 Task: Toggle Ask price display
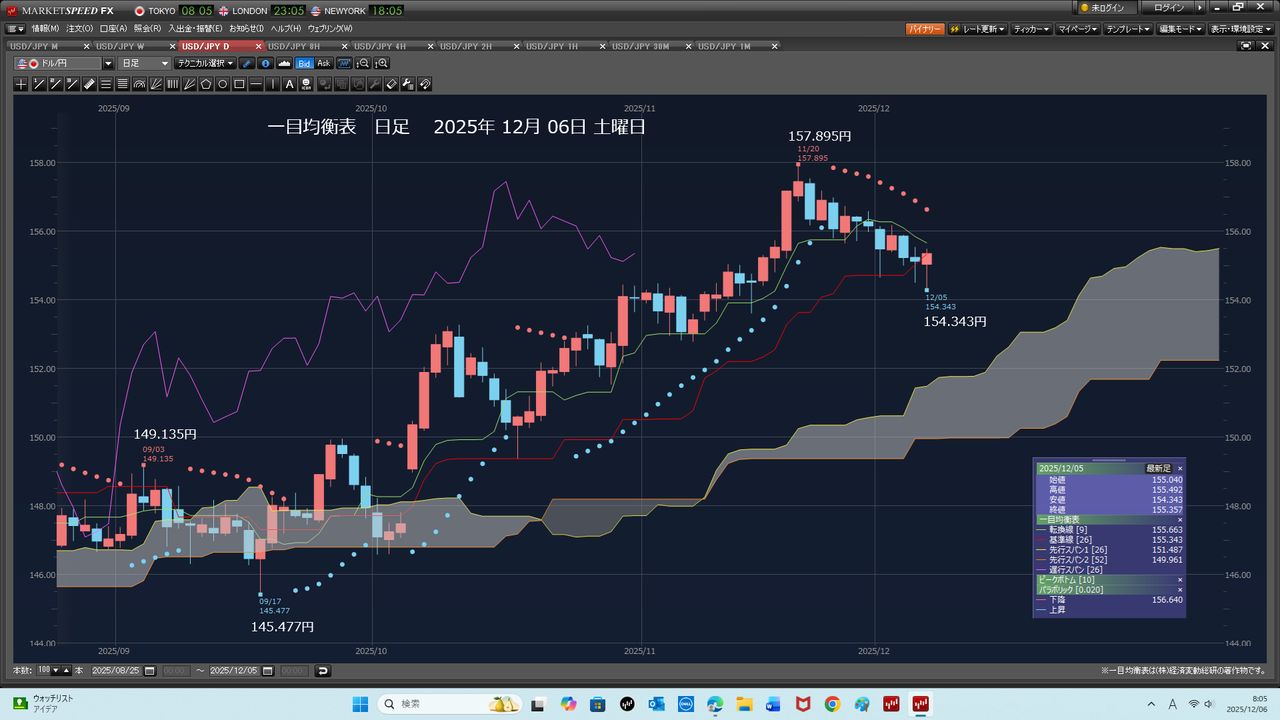tap(323, 63)
